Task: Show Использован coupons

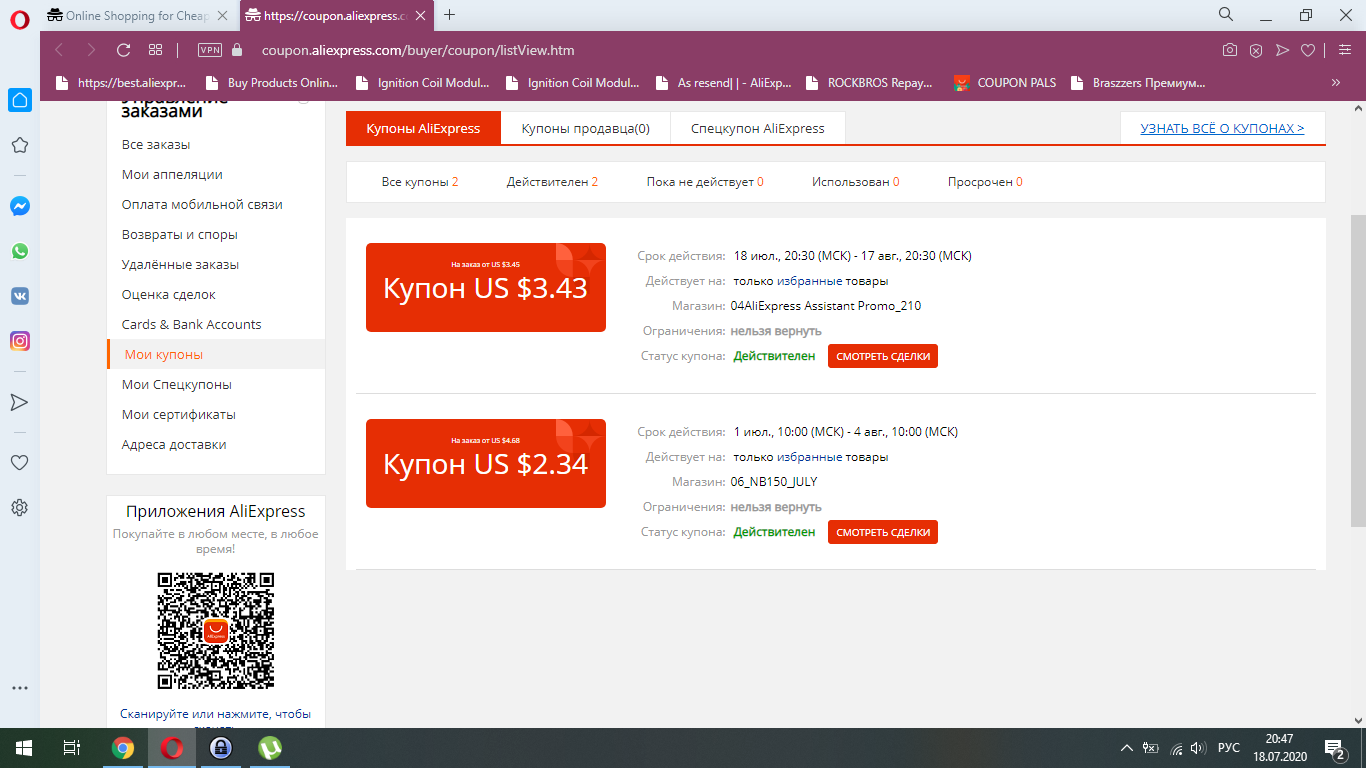Action: 855,182
